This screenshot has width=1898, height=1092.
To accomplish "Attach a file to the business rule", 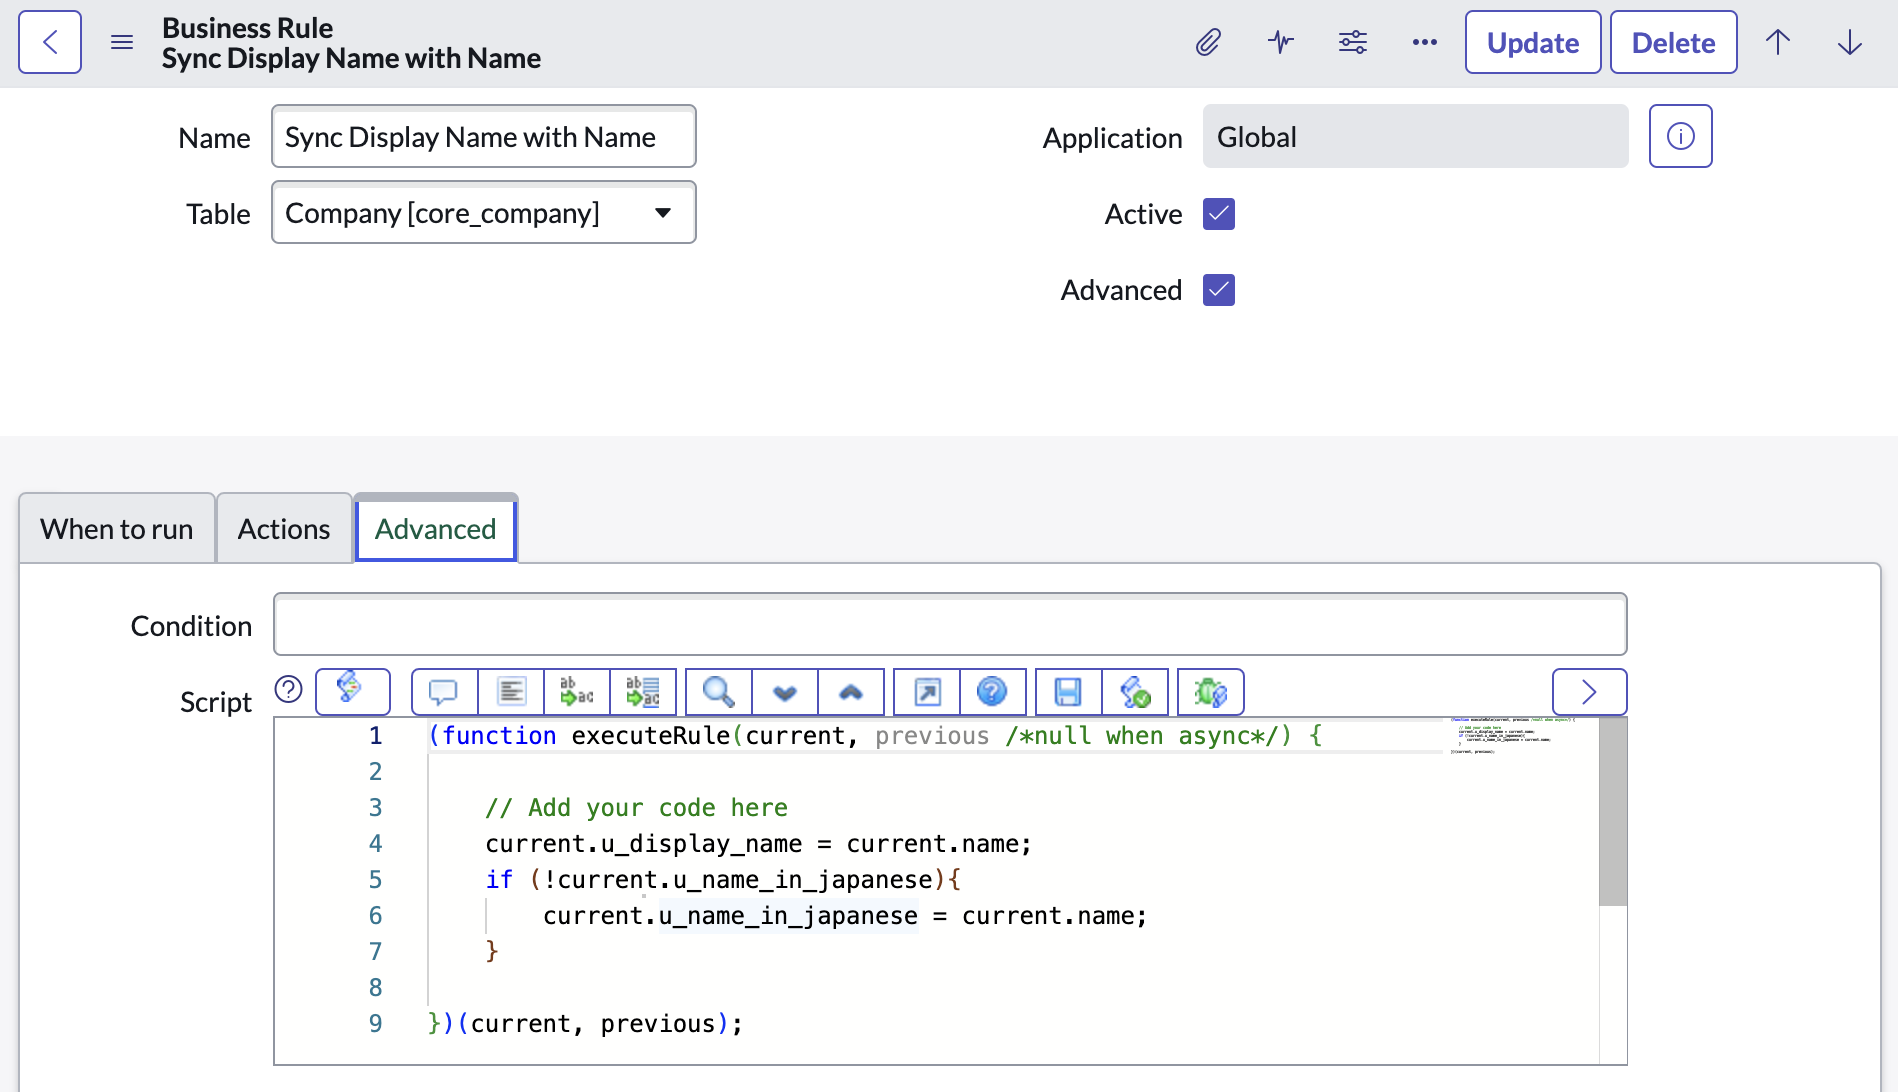I will [x=1208, y=42].
